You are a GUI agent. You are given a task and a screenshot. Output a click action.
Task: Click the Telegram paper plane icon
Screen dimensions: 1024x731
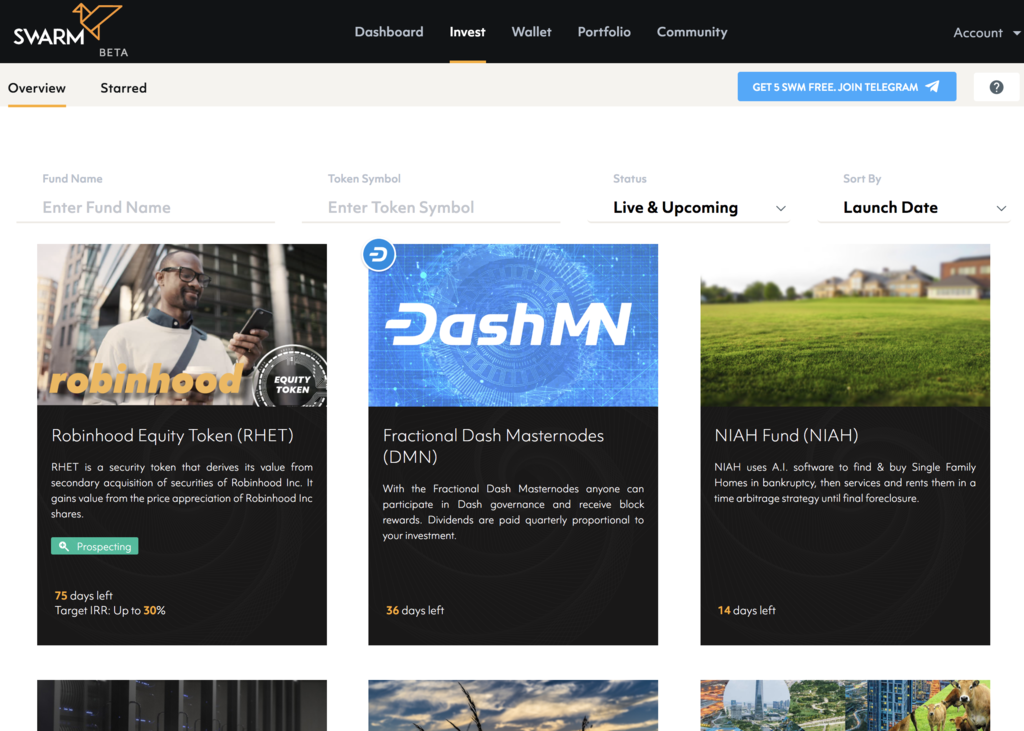[x=933, y=86]
